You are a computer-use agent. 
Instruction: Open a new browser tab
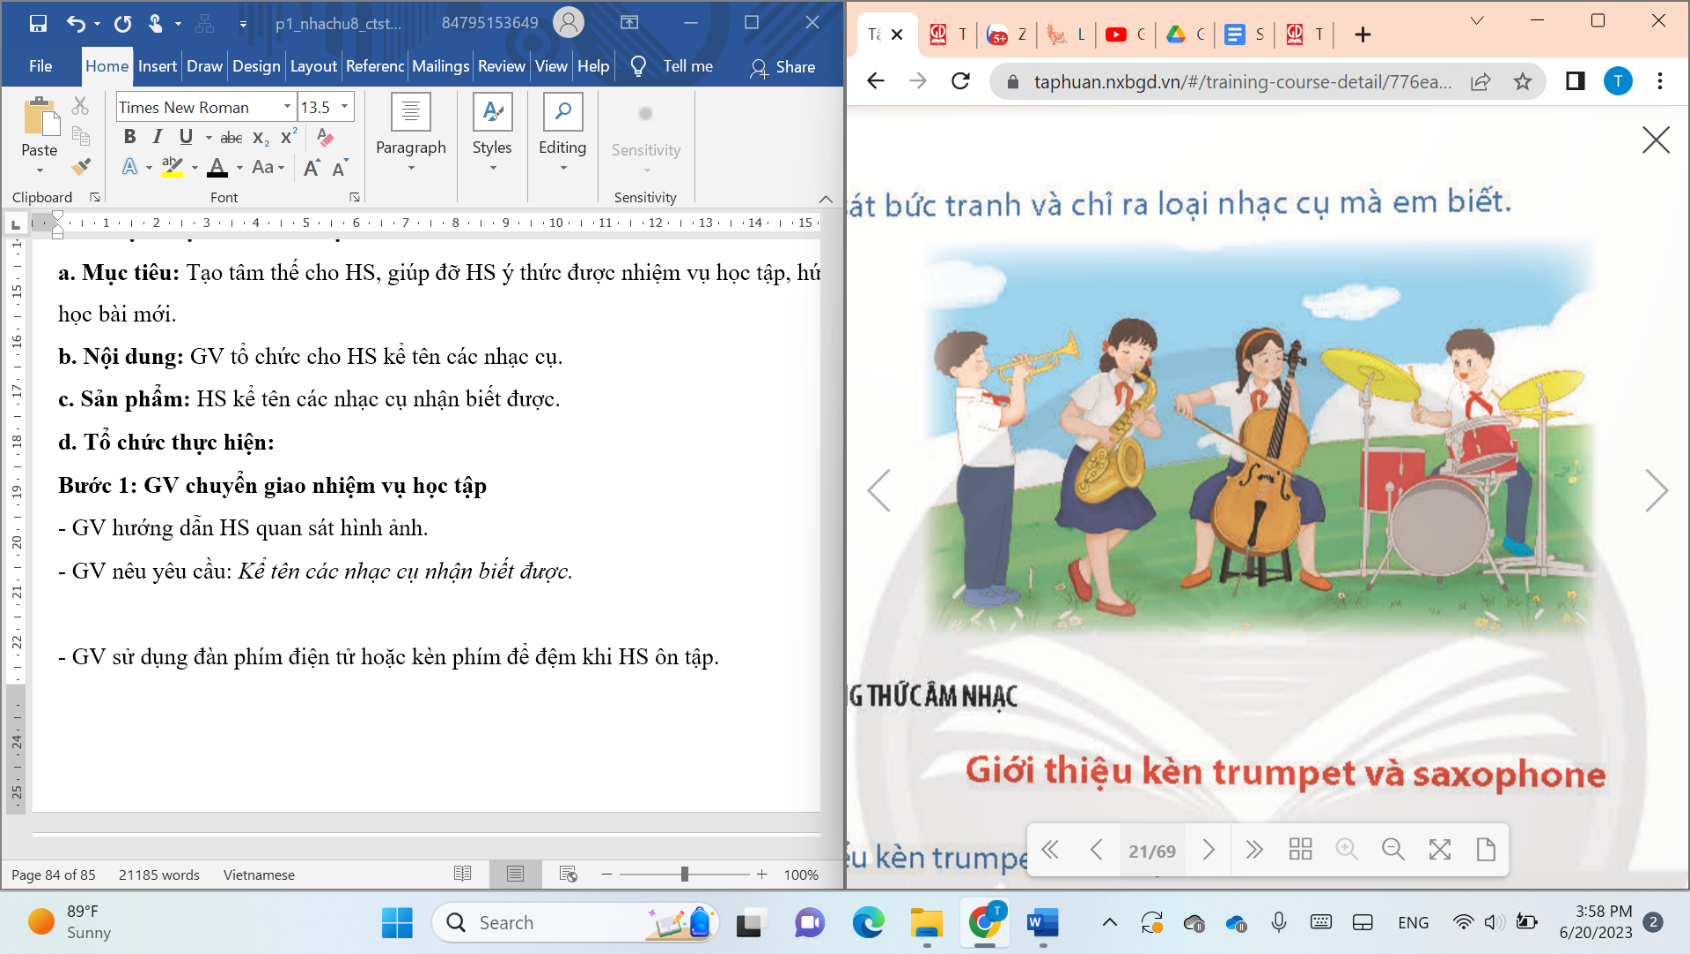(x=1362, y=35)
